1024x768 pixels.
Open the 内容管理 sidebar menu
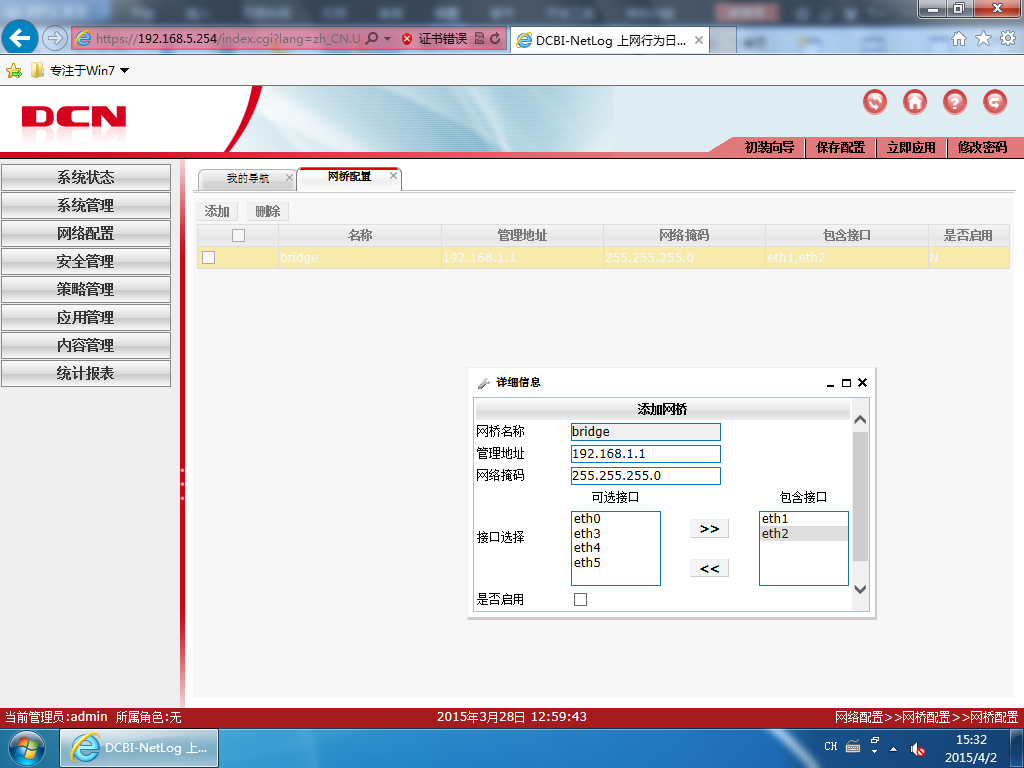click(86, 345)
